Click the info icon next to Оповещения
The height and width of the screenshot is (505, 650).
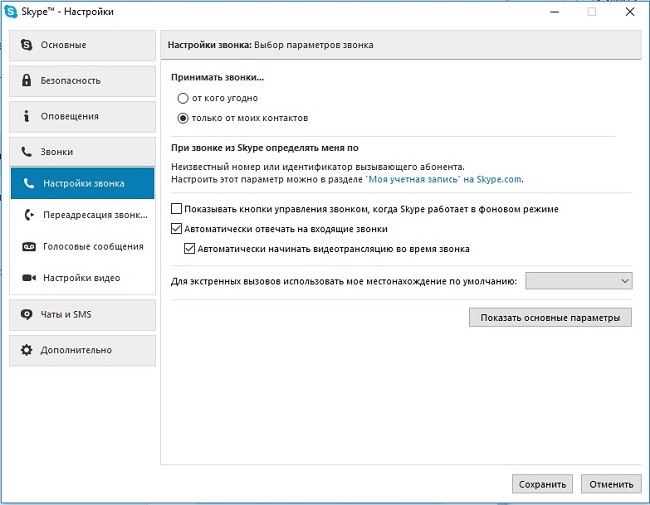(27, 116)
